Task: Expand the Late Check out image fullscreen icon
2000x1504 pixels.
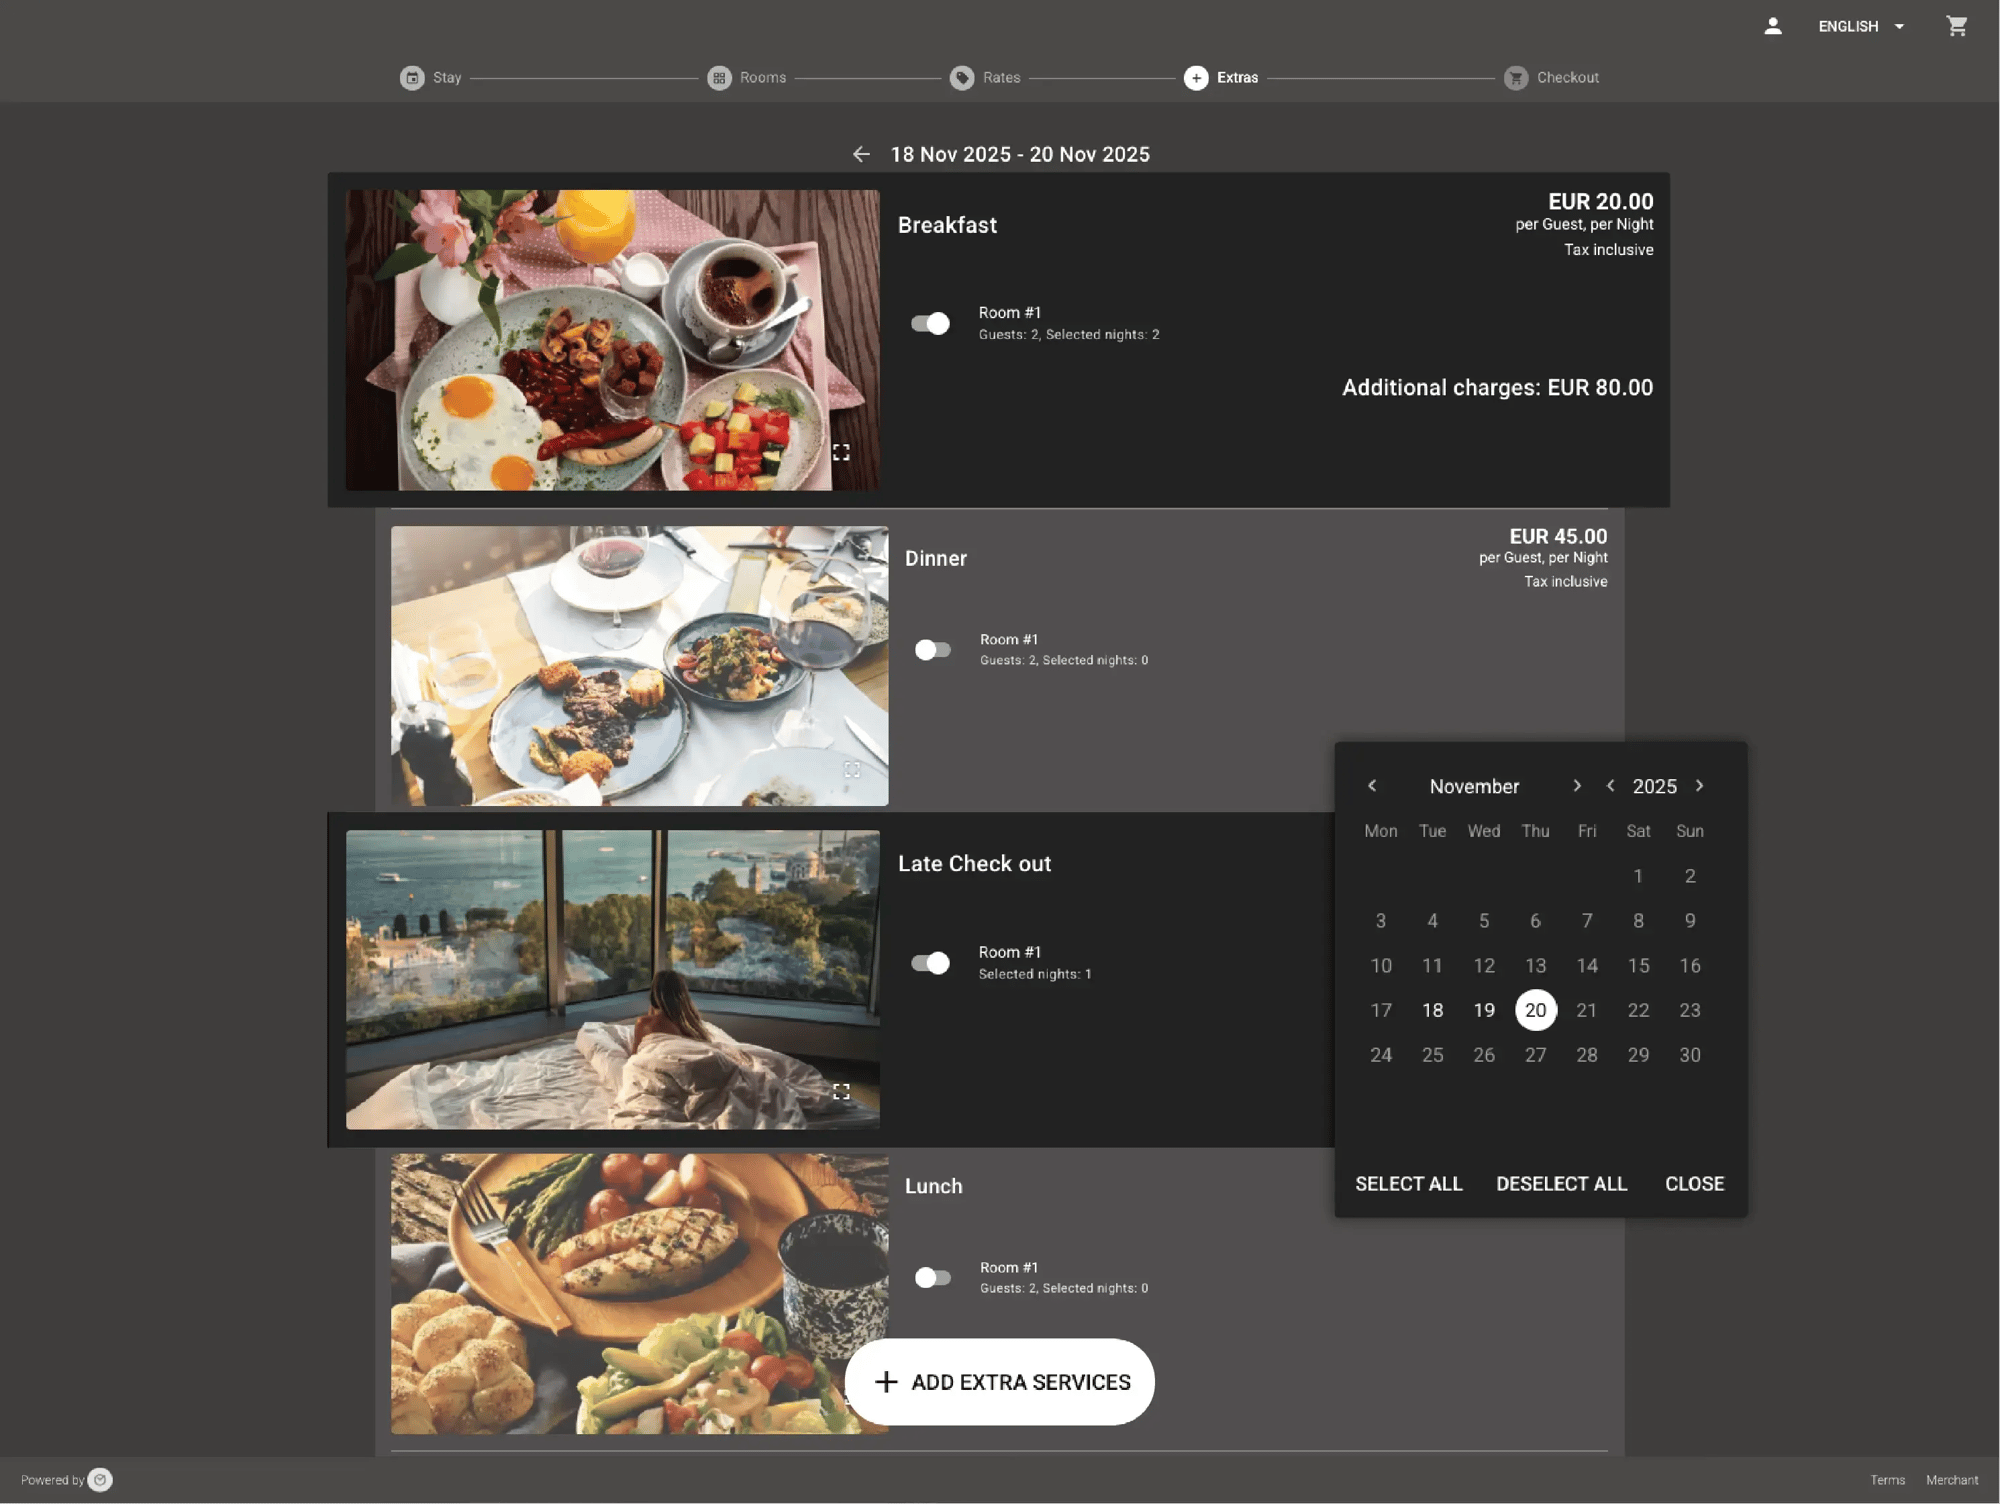Action: click(x=843, y=1092)
